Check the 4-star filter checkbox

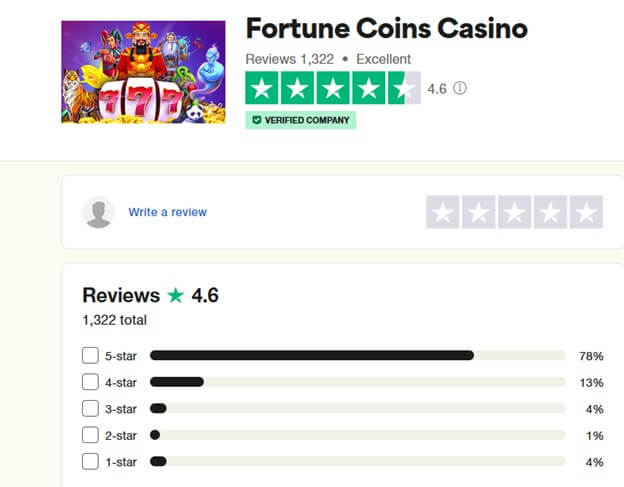coord(90,382)
